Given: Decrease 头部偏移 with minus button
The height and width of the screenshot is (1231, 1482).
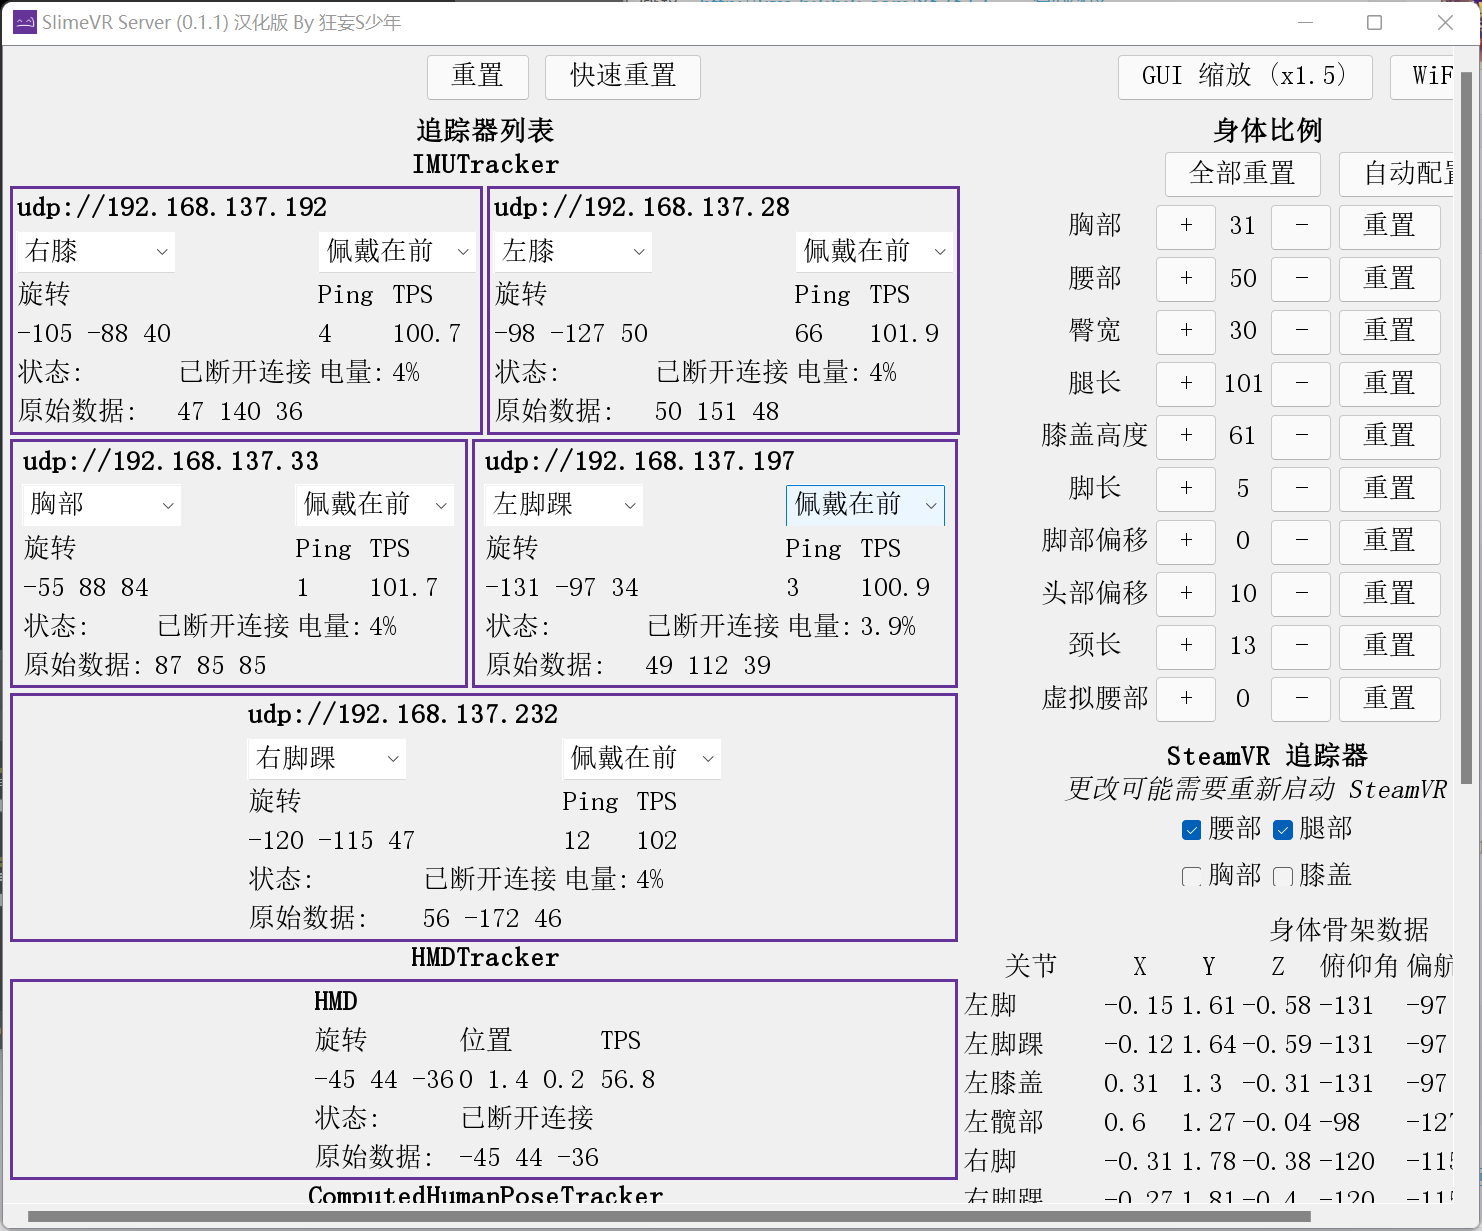Looking at the screenshot, I should (x=1301, y=594).
